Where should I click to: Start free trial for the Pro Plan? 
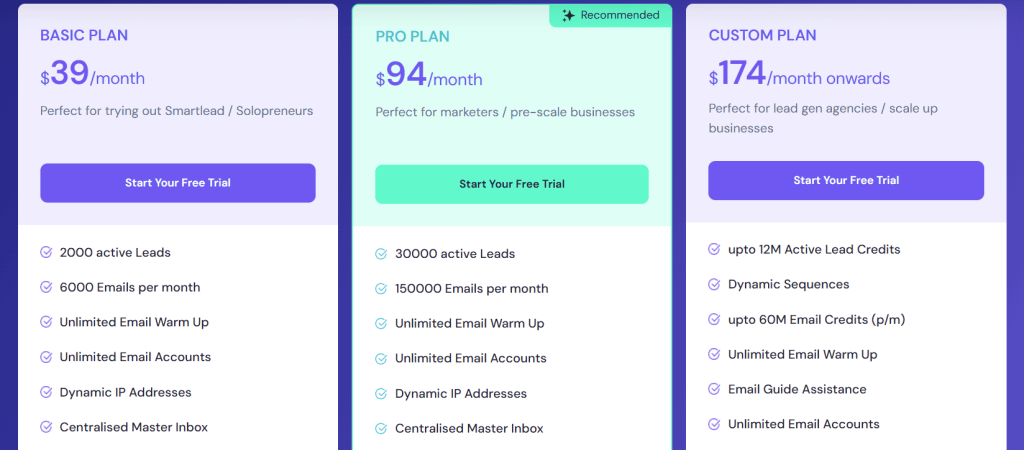(x=512, y=184)
